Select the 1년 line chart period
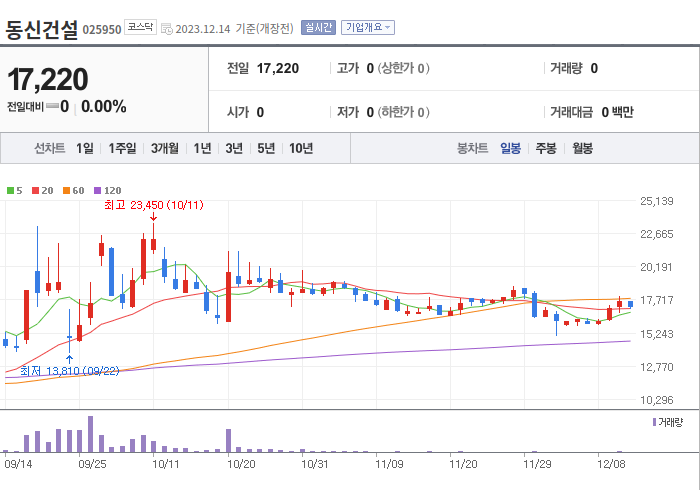This screenshot has width=700, height=490. click(202, 148)
